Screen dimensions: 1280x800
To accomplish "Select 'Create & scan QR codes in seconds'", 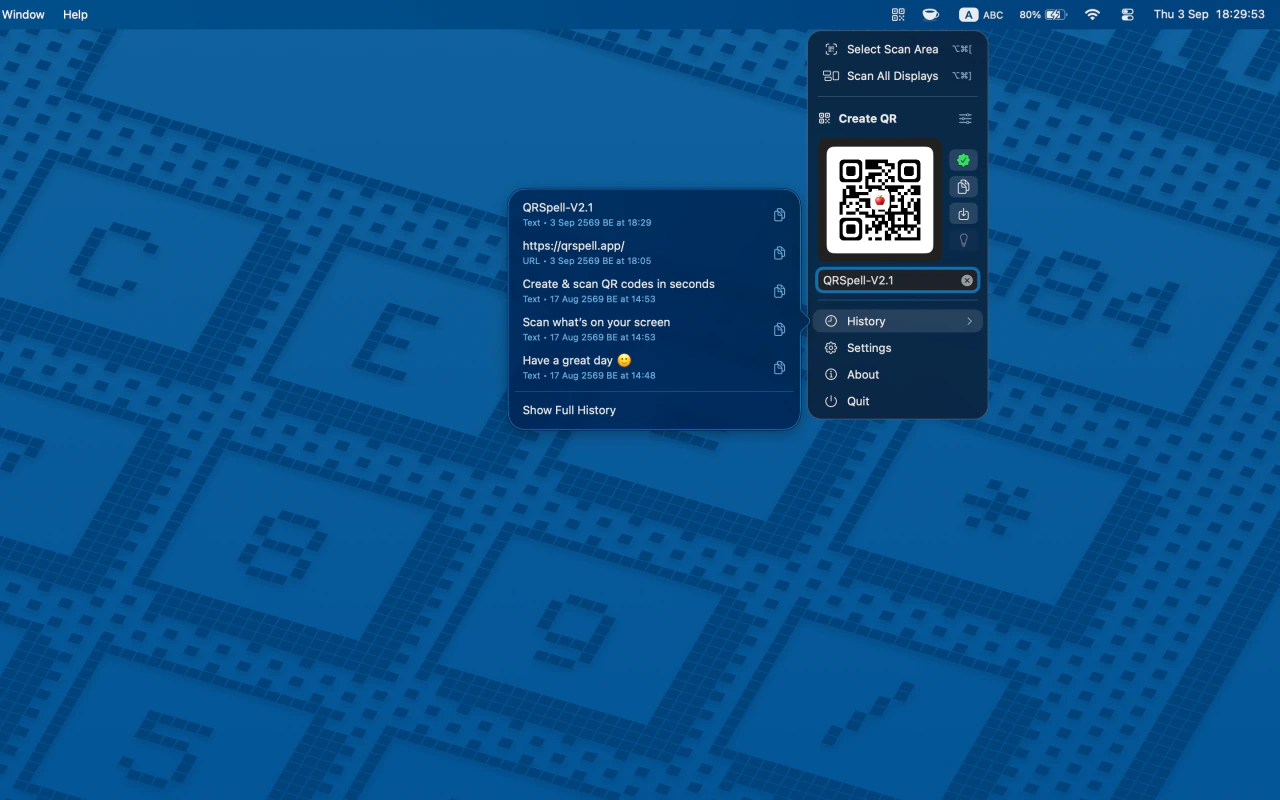I will tap(618, 284).
